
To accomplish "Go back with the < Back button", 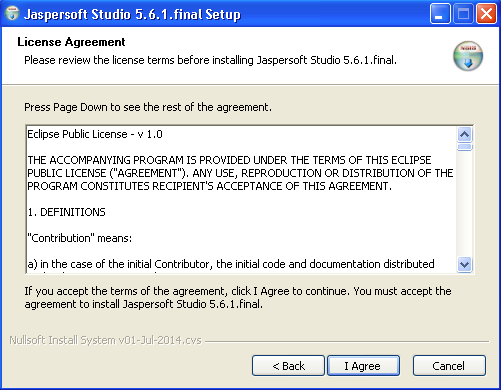I will (288, 366).
